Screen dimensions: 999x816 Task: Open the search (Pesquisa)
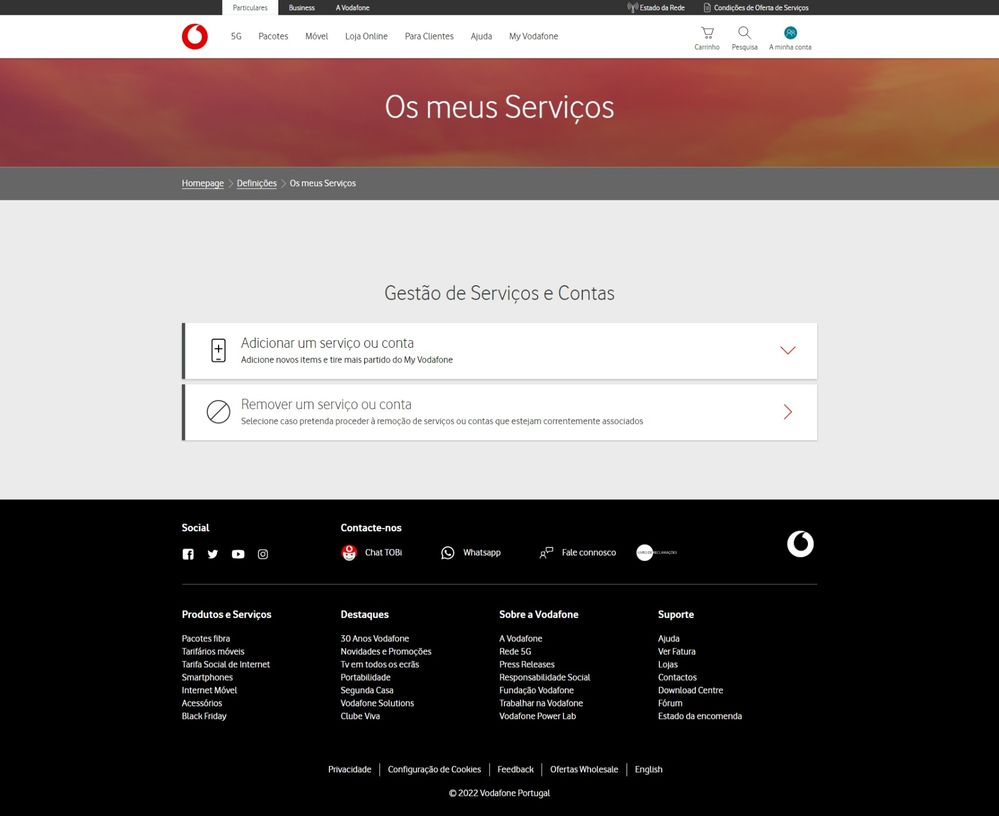tap(744, 37)
